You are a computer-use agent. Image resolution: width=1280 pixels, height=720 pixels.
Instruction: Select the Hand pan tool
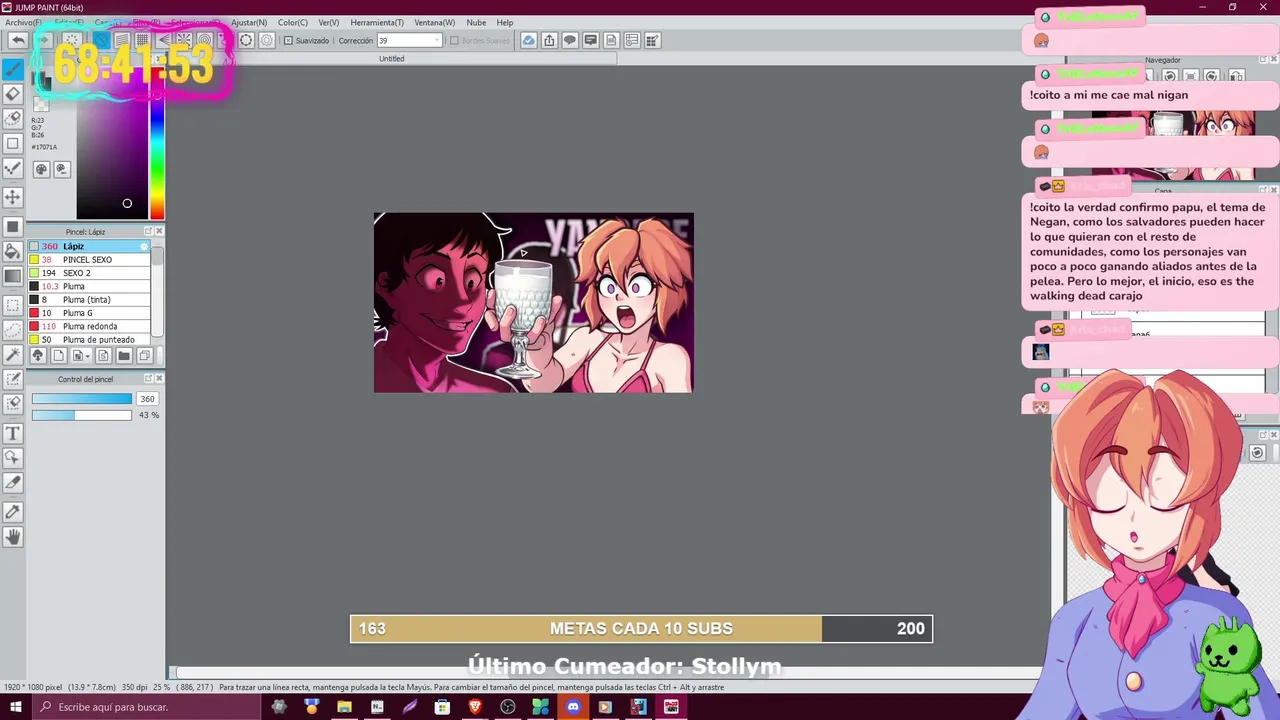coord(13,537)
